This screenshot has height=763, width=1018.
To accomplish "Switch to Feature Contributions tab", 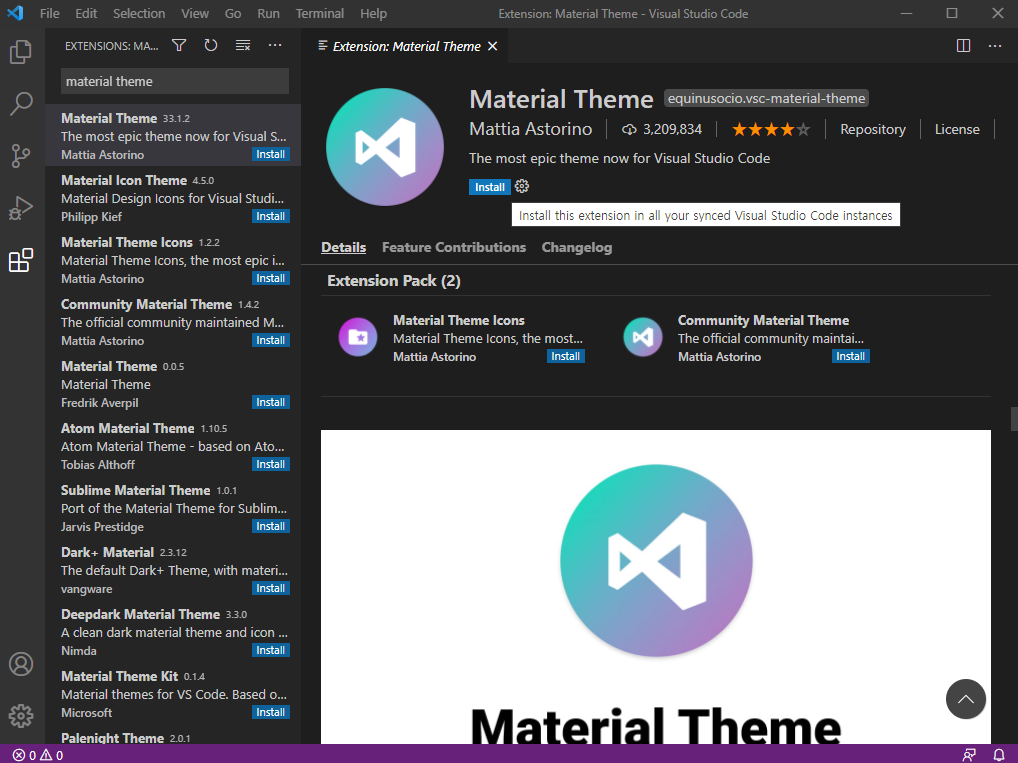I will pyautogui.click(x=454, y=247).
